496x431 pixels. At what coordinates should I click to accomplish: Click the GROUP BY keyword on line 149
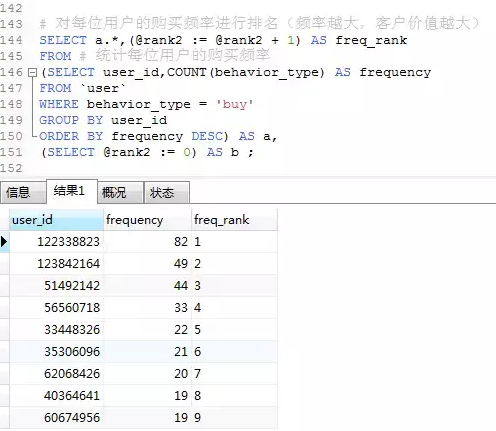tap(71, 120)
